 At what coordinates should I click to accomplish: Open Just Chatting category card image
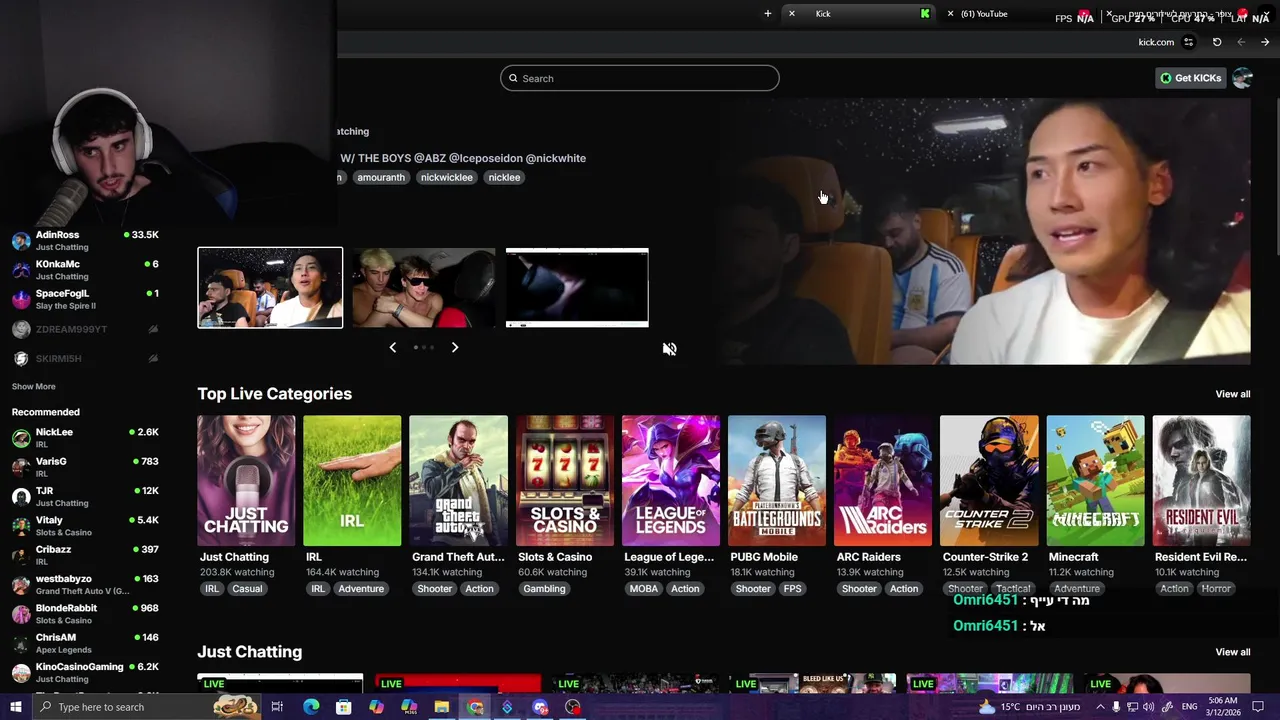[246, 481]
